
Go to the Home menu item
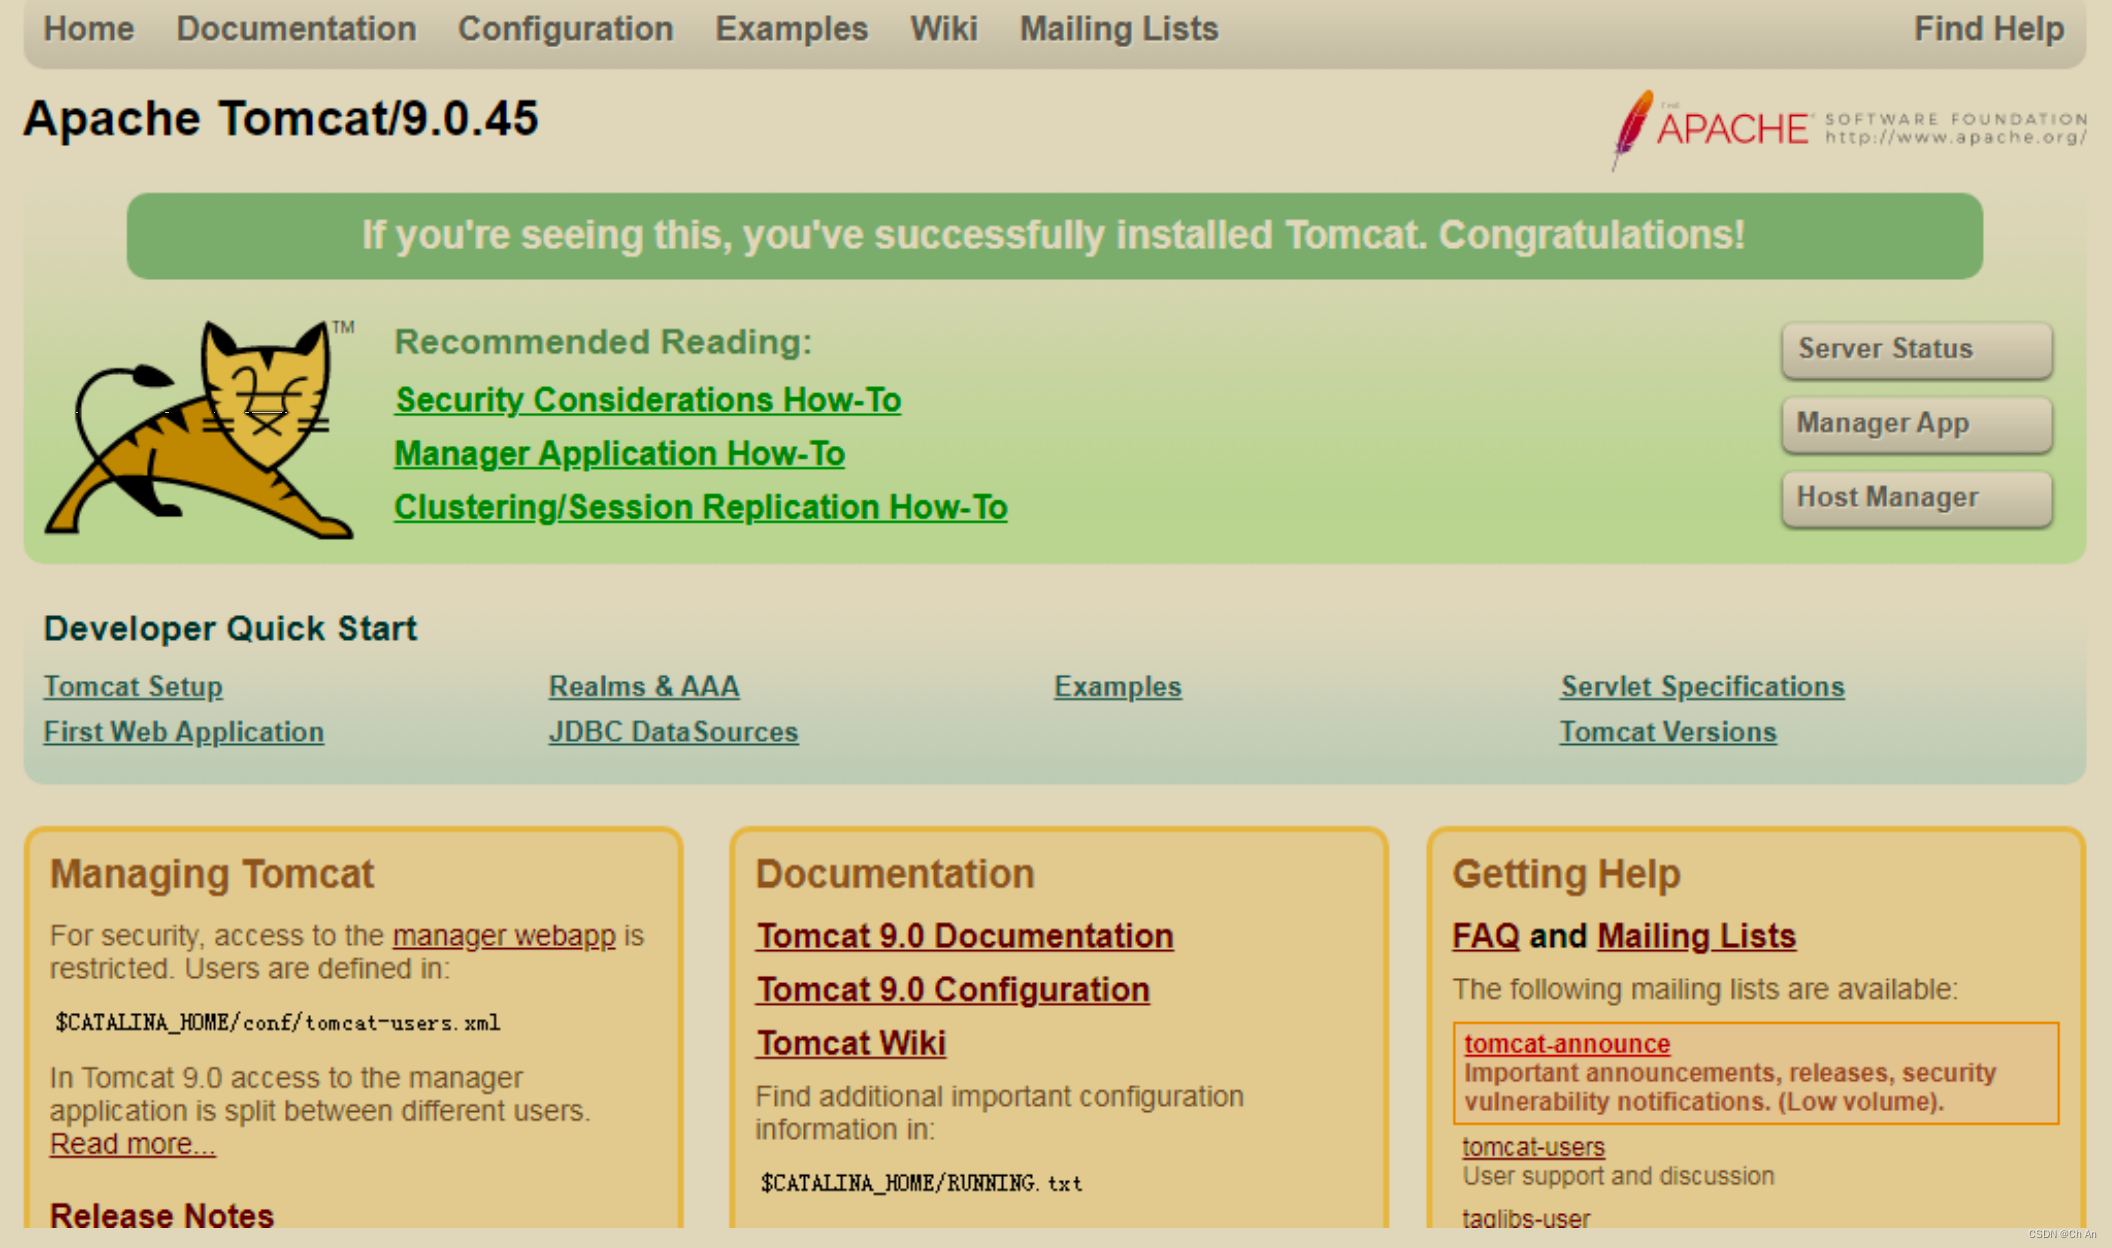click(x=88, y=29)
